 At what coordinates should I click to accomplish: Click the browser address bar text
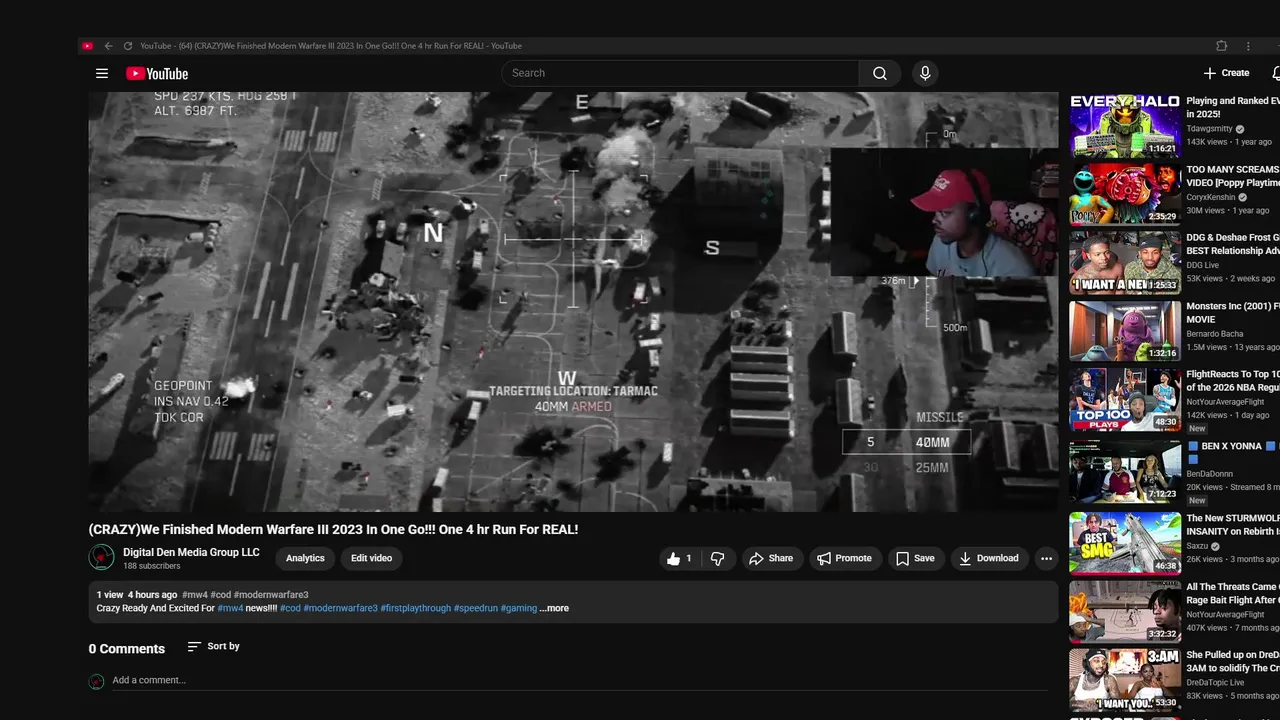tap(331, 46)
